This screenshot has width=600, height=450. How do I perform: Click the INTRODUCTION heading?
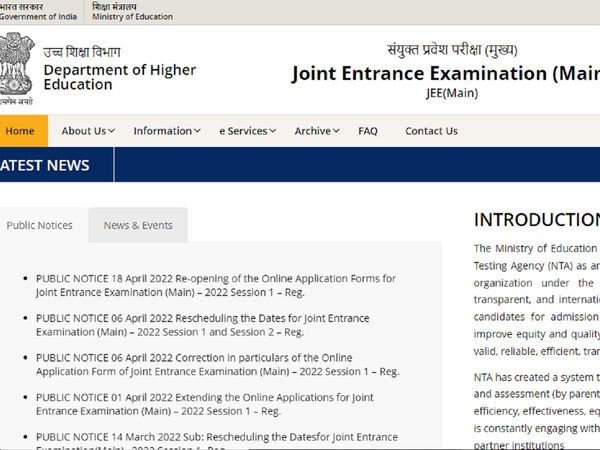[537, 220]
